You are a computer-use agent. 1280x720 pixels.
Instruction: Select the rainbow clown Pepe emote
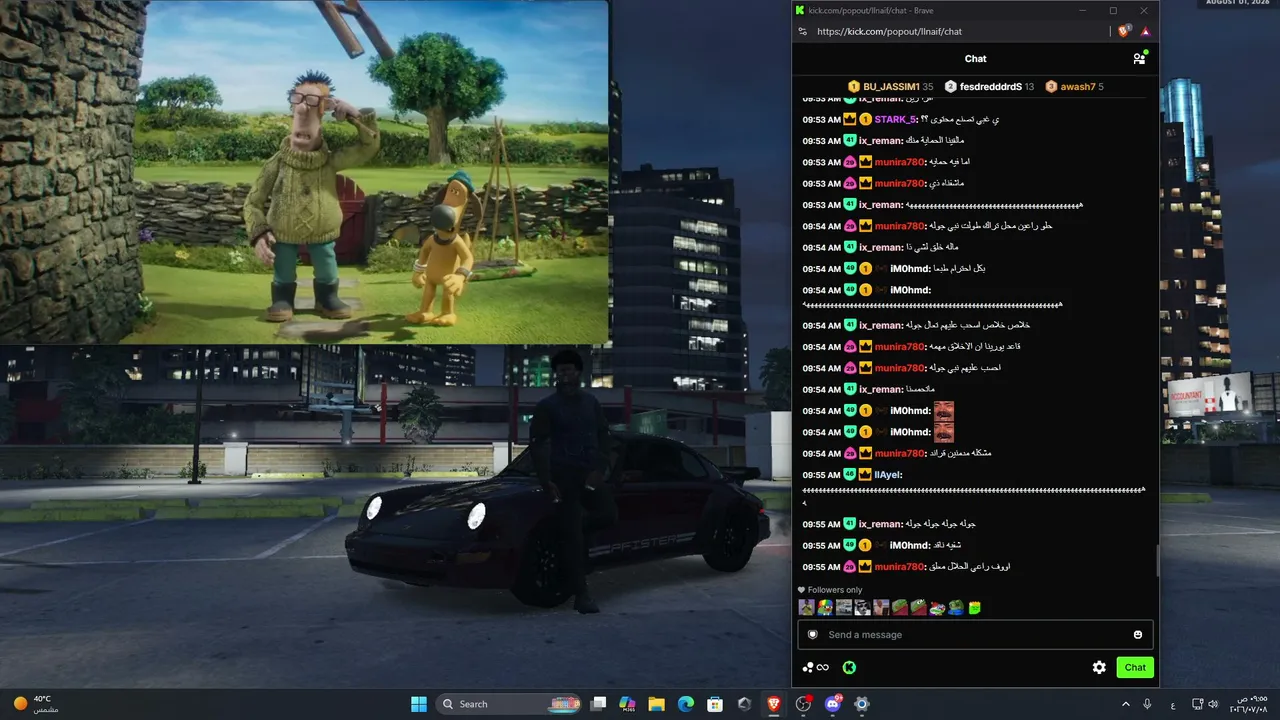click(x=825, y=607)
